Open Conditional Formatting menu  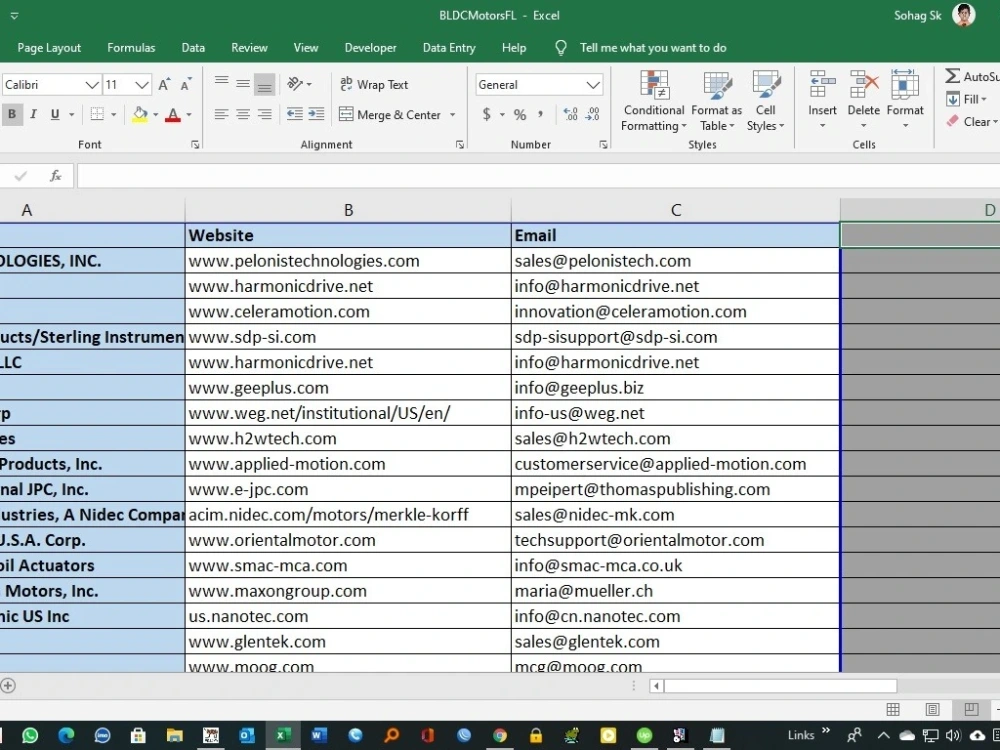[x=654, y=101]
